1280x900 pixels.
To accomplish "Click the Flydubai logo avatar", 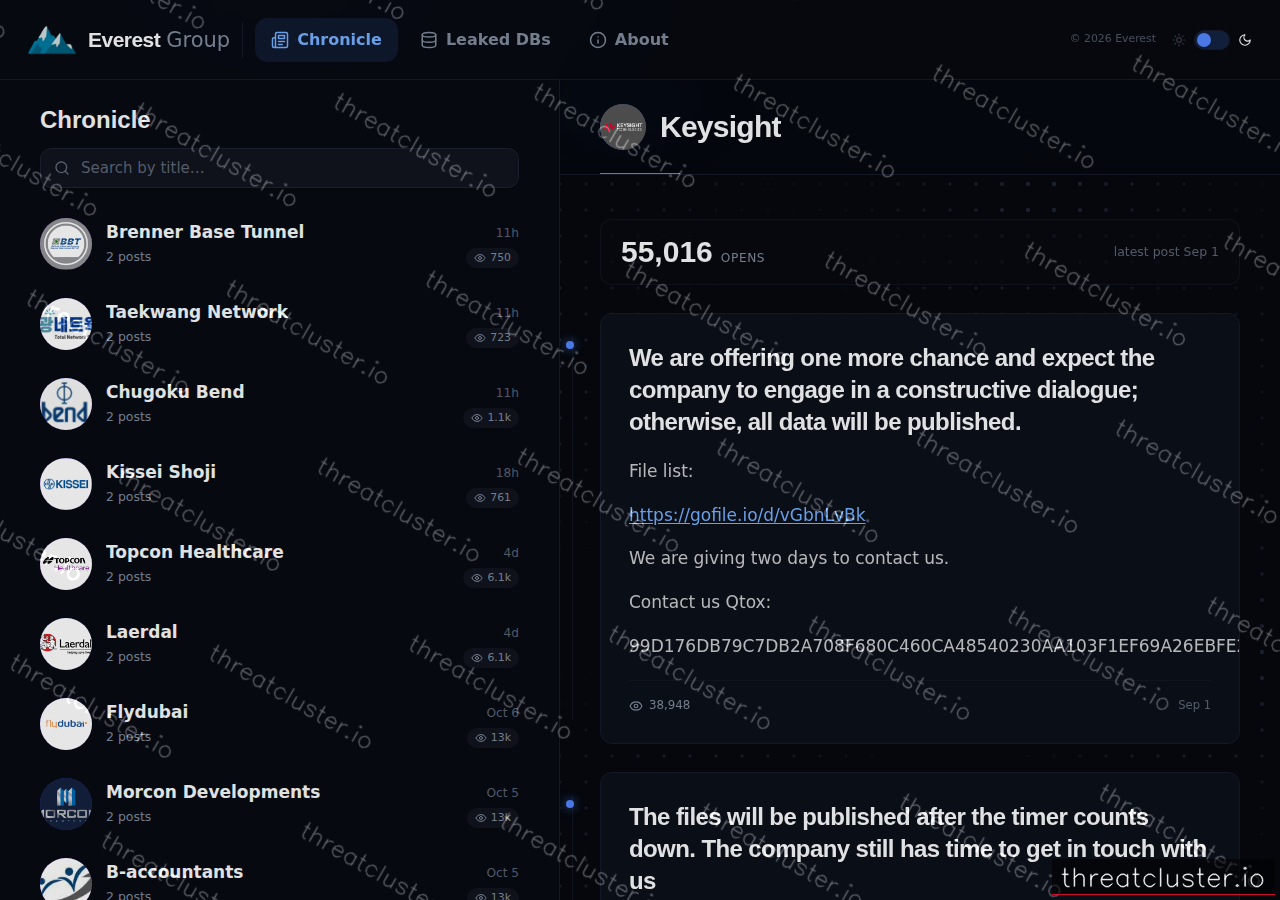I will coord(66,724).
